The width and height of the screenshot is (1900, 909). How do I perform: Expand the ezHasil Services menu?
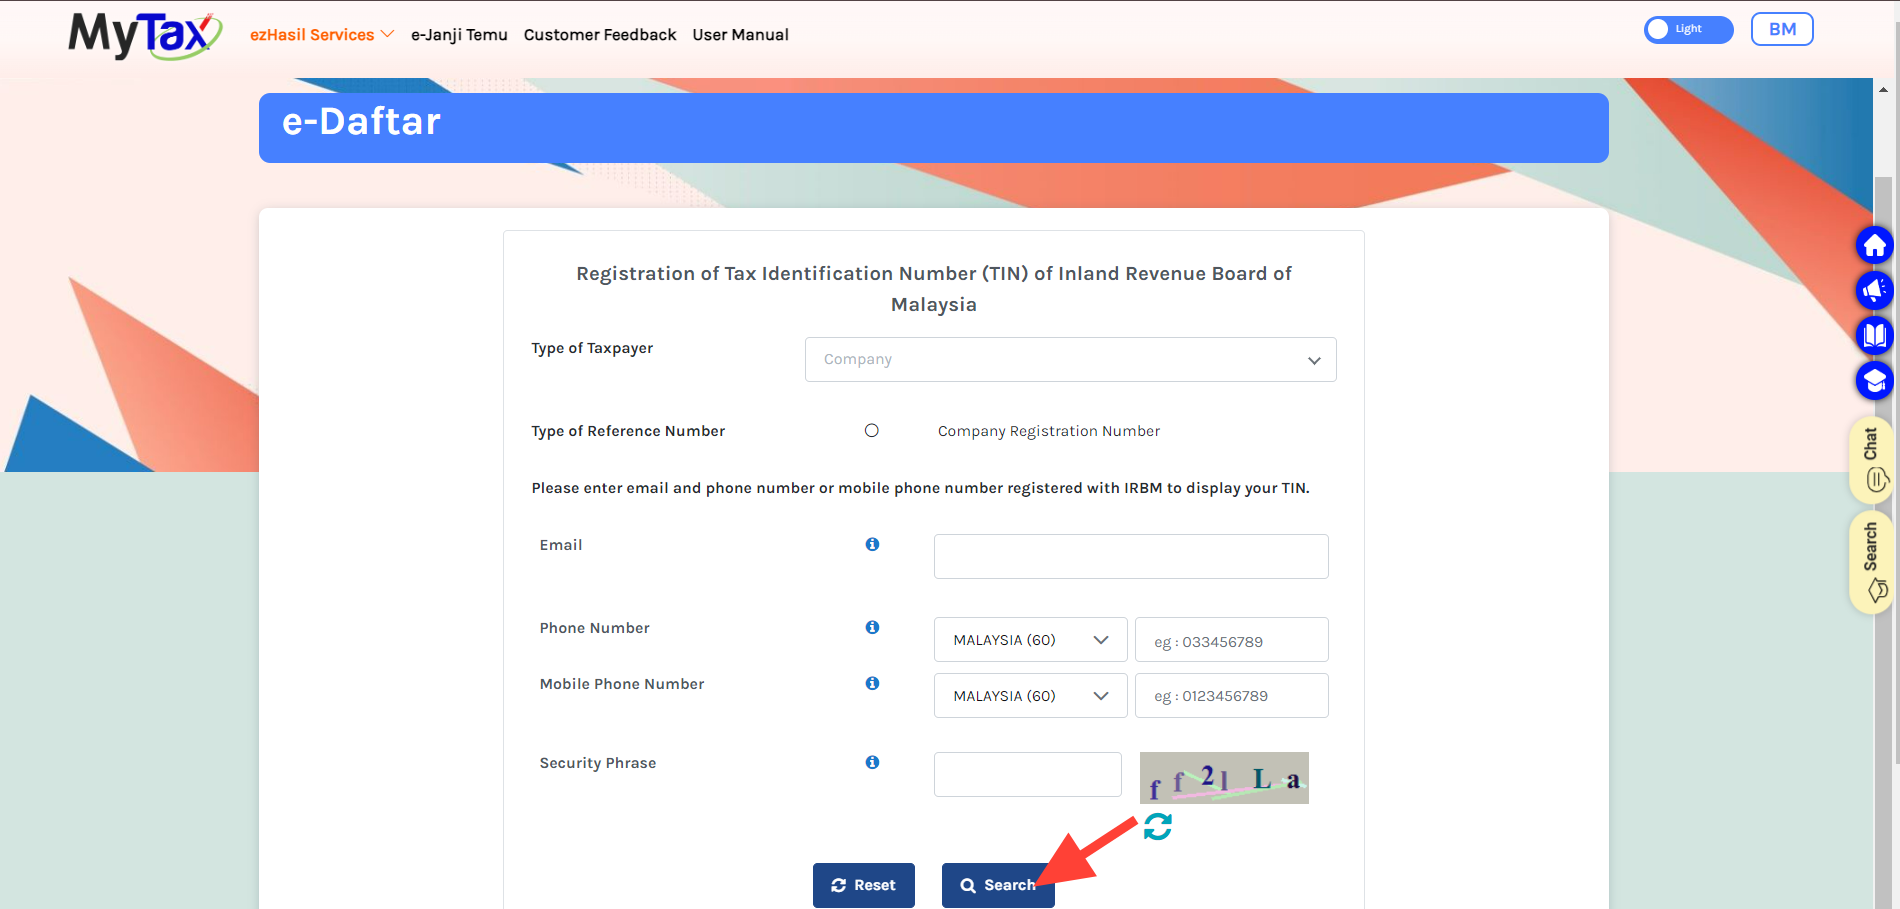[322, 35]
